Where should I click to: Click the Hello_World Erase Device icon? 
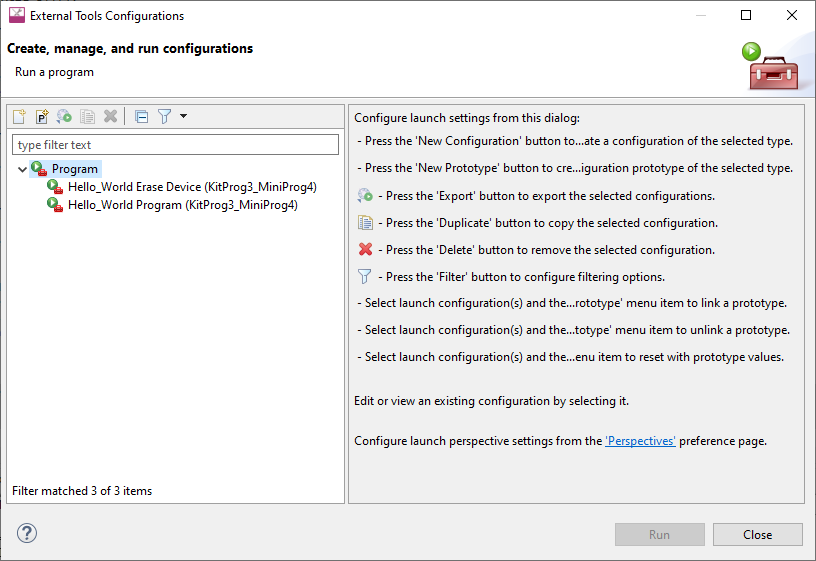pos(55,187)
